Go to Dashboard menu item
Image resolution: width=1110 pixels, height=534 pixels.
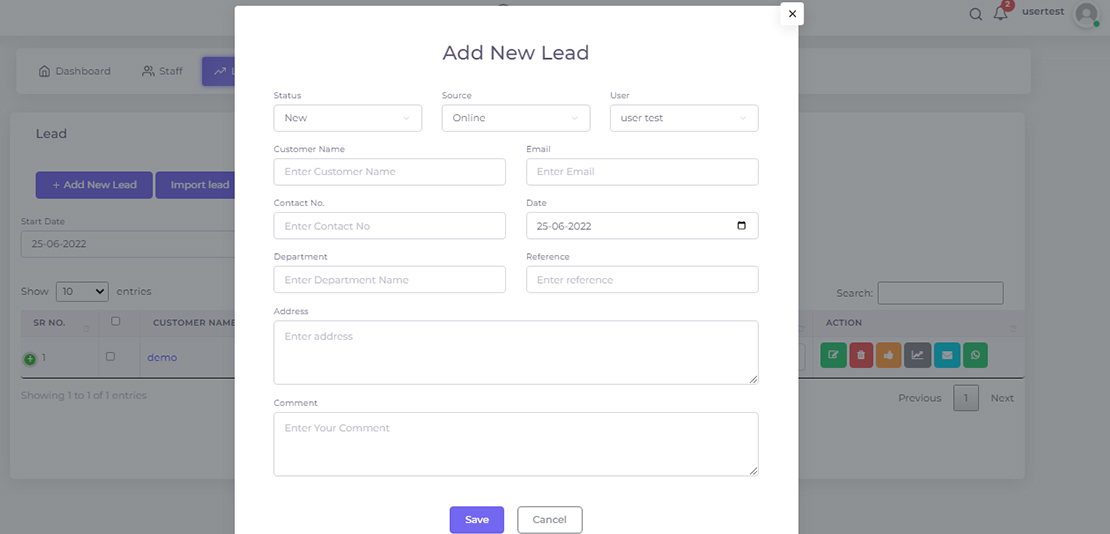click(x=74, y=71)
